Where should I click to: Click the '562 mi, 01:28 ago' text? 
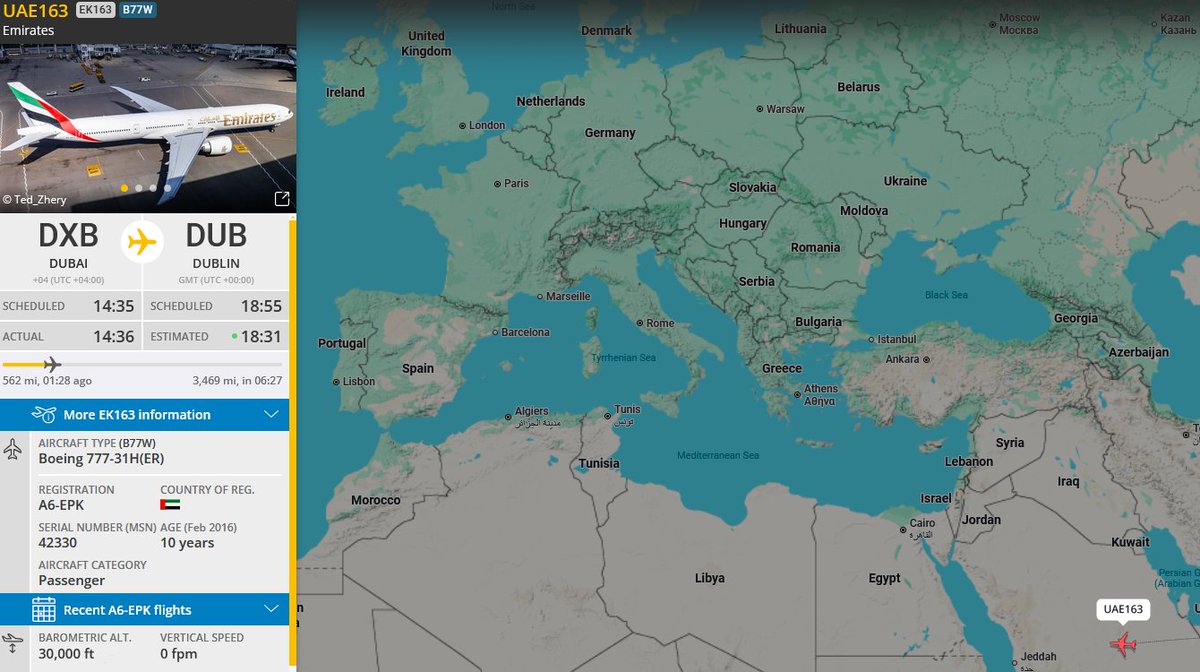tap(47, 380)
